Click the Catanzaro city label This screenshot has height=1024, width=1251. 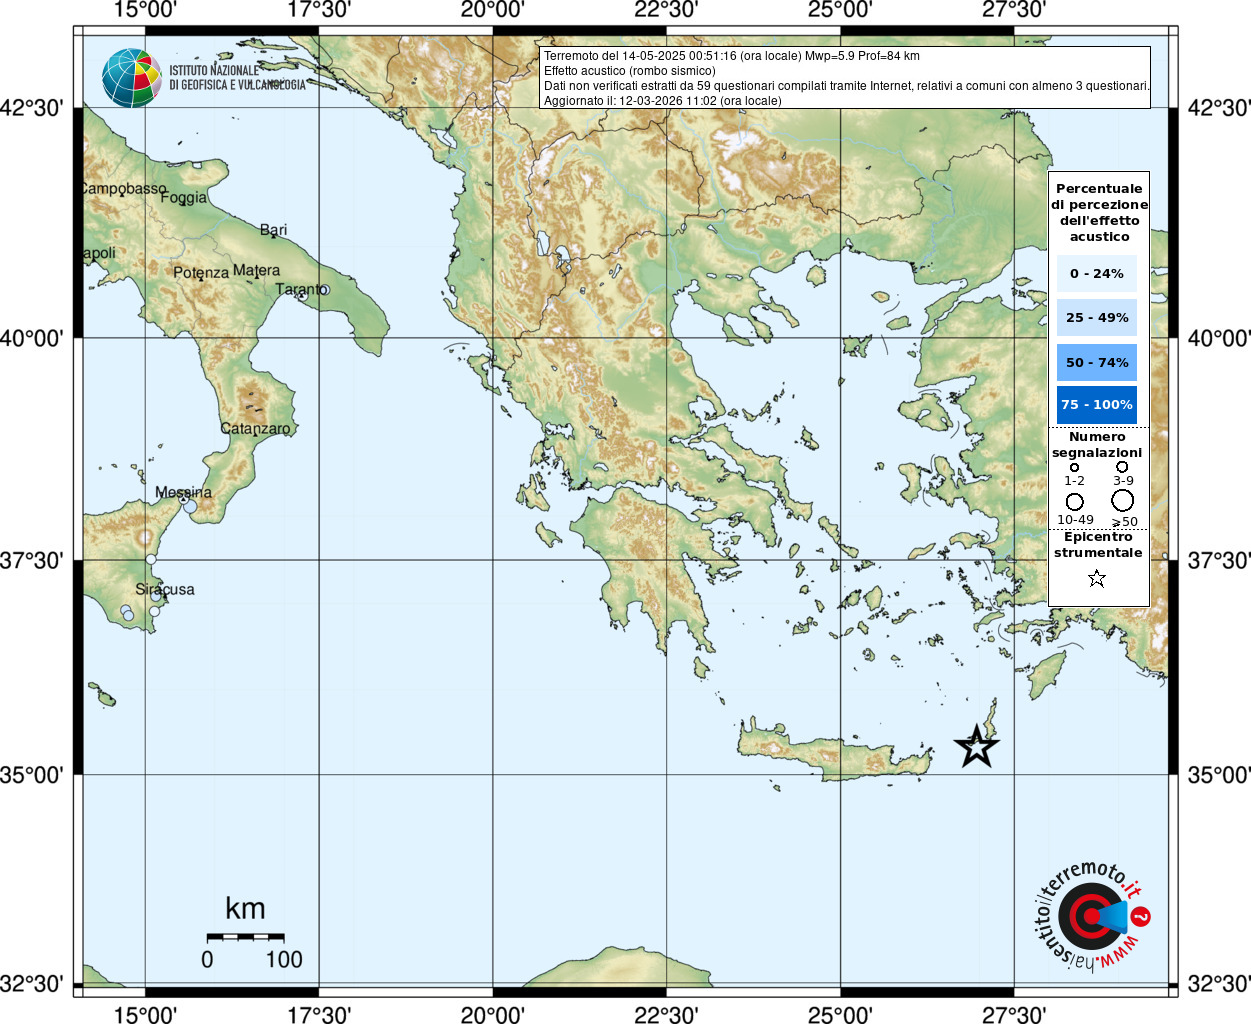pyautogui.click(x=255, y=428)
